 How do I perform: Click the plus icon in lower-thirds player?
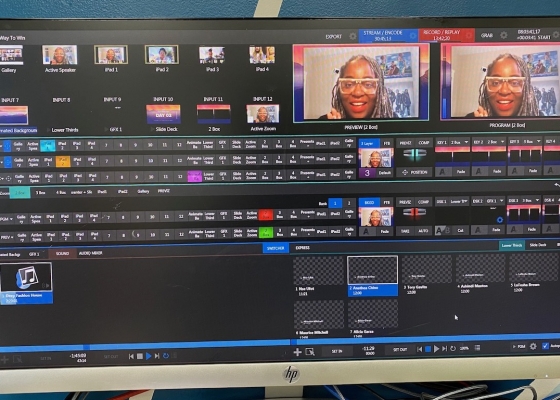[x=297, y=352]
